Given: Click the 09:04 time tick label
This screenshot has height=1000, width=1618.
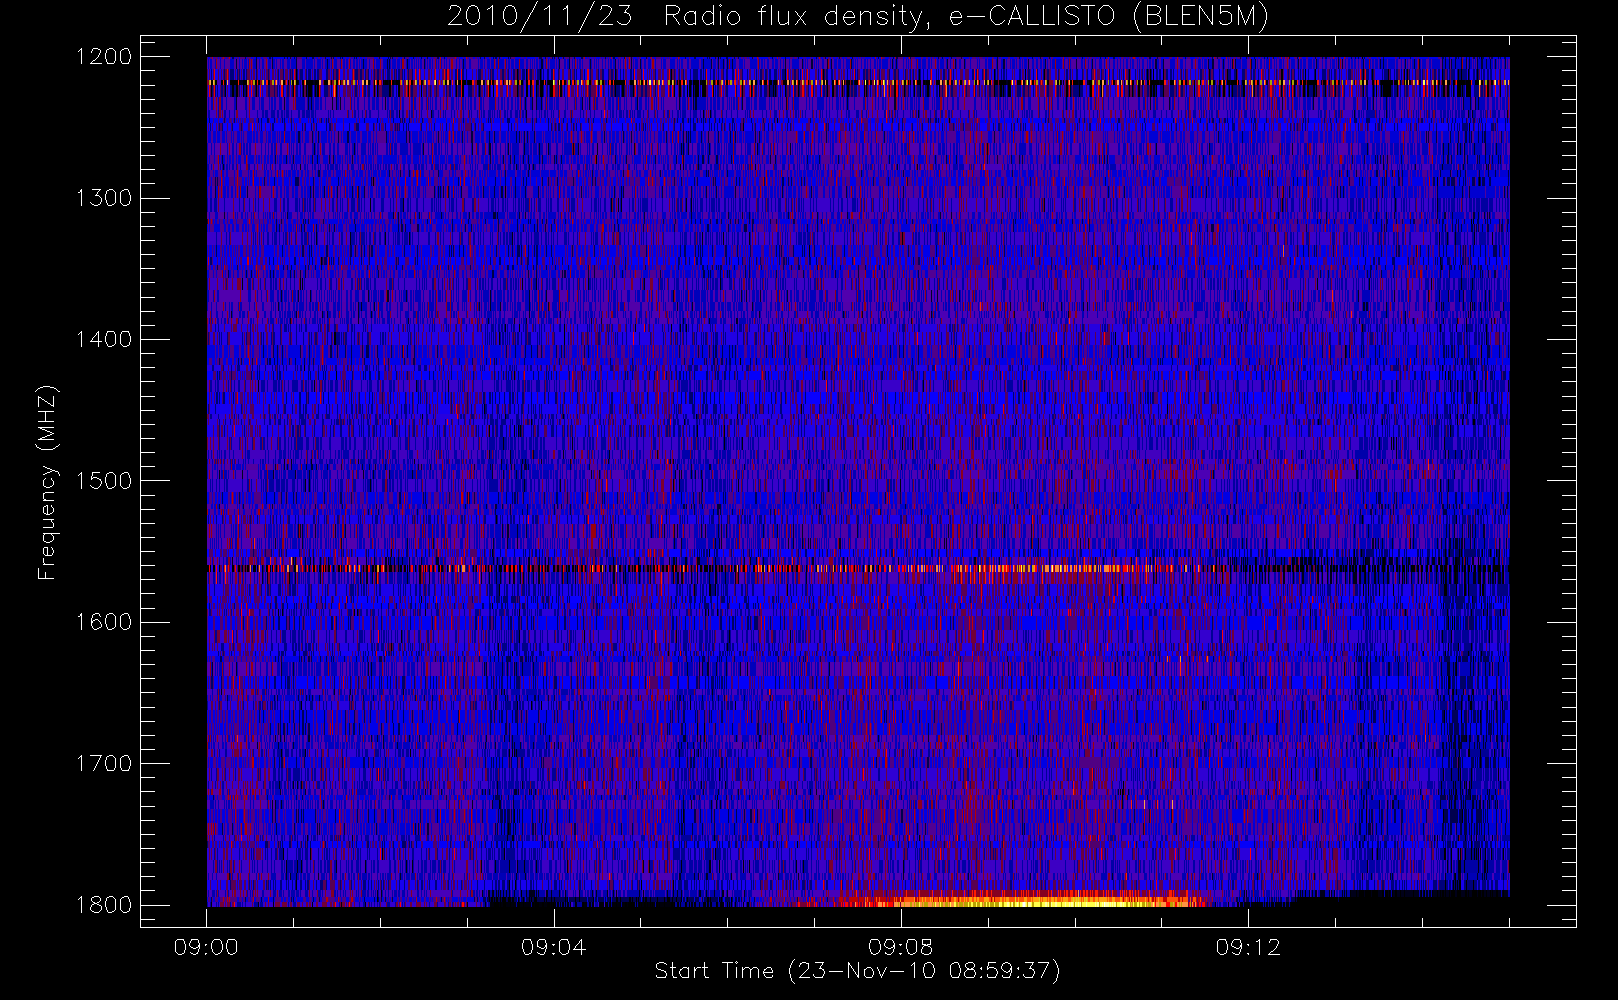Looking at the screenshot, I should click(553, 947).
